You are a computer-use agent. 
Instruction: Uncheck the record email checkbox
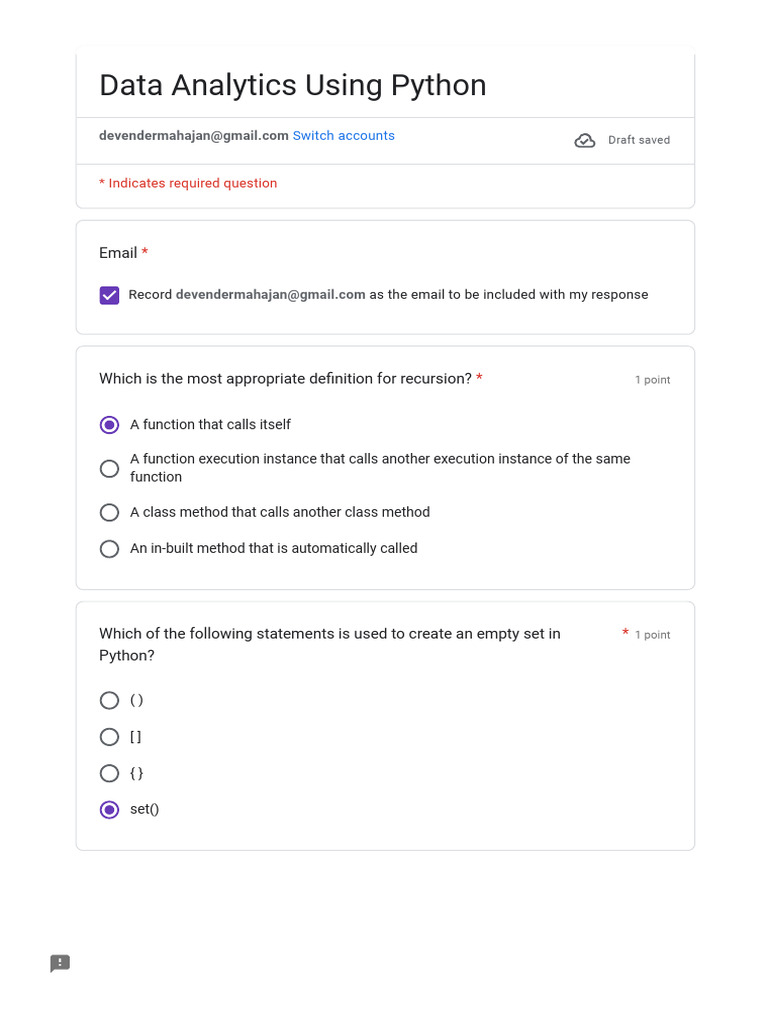(110, 295)
